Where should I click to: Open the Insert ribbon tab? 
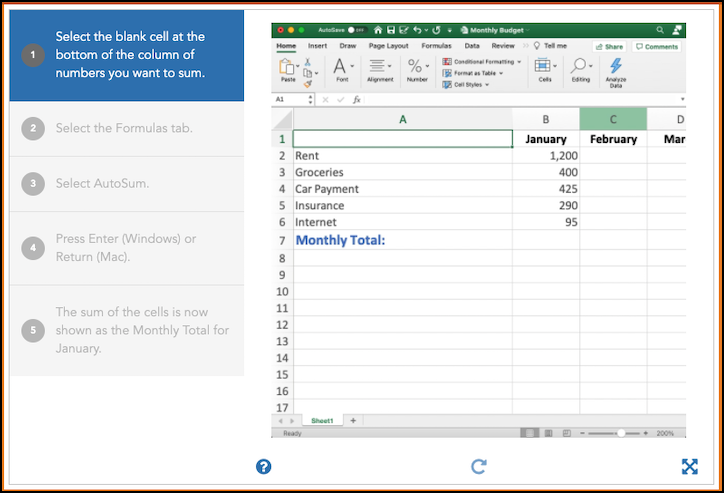click(317, 46)
